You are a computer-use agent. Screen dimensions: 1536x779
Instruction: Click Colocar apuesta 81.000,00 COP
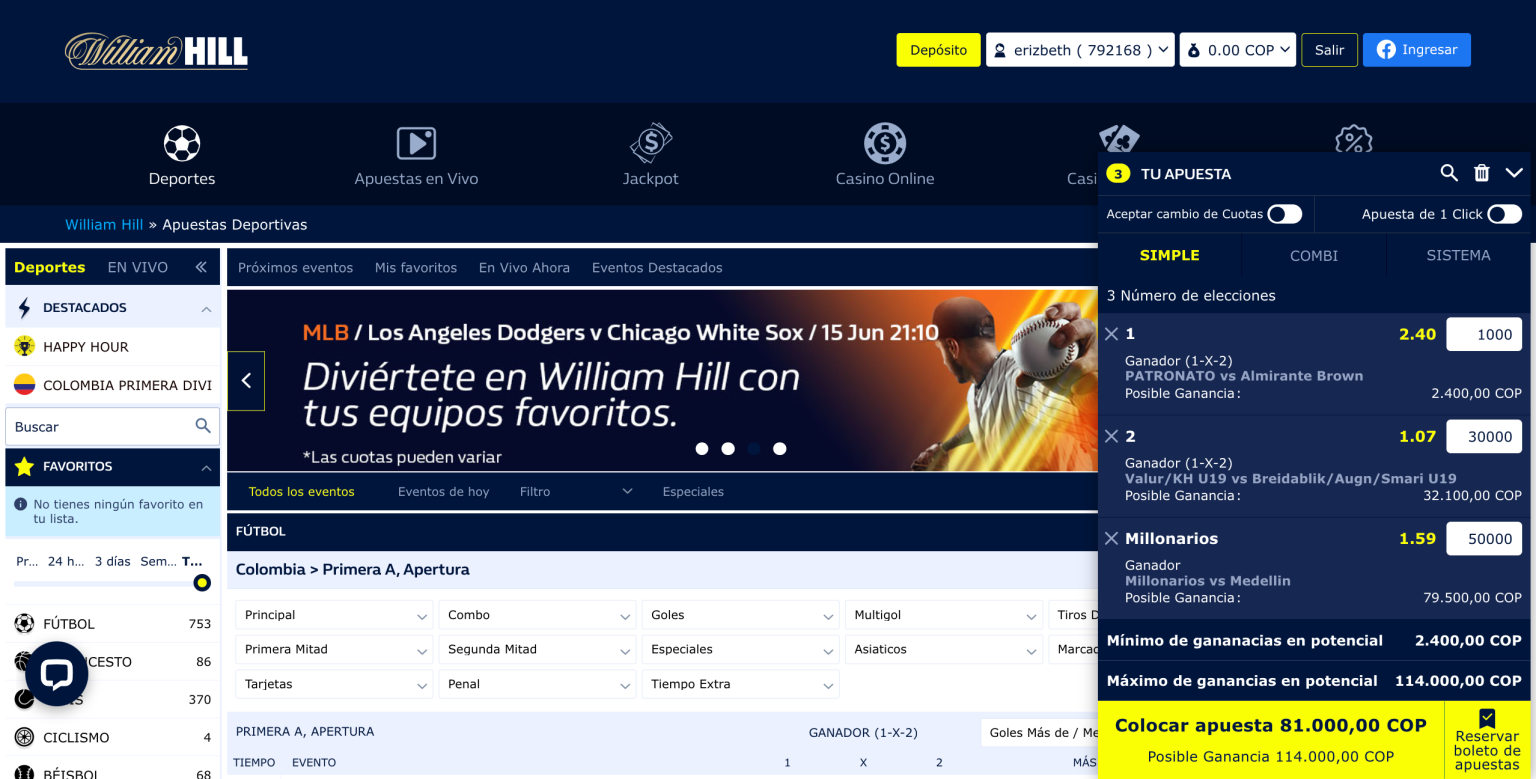pyautogui.click(x=1270, y=740)
